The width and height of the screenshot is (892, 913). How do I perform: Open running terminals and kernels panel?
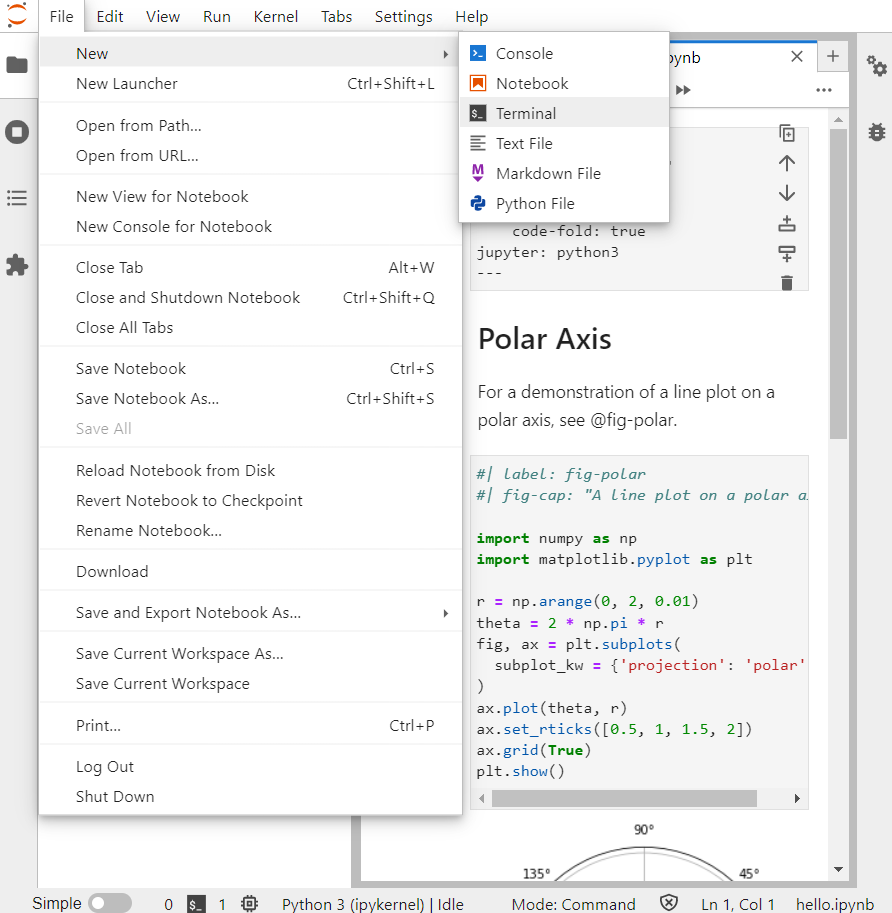click(17, 132)
